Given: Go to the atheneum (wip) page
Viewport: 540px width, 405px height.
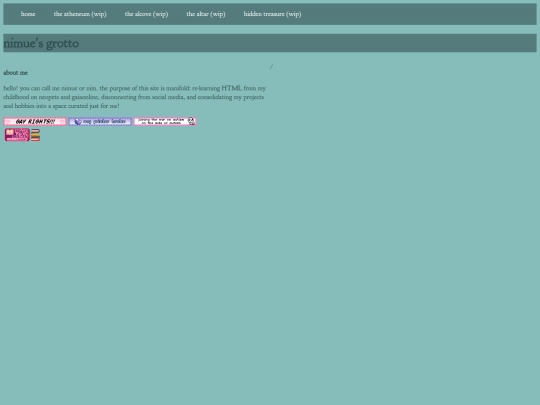Looking at the screenshot, I should point(80,14).
